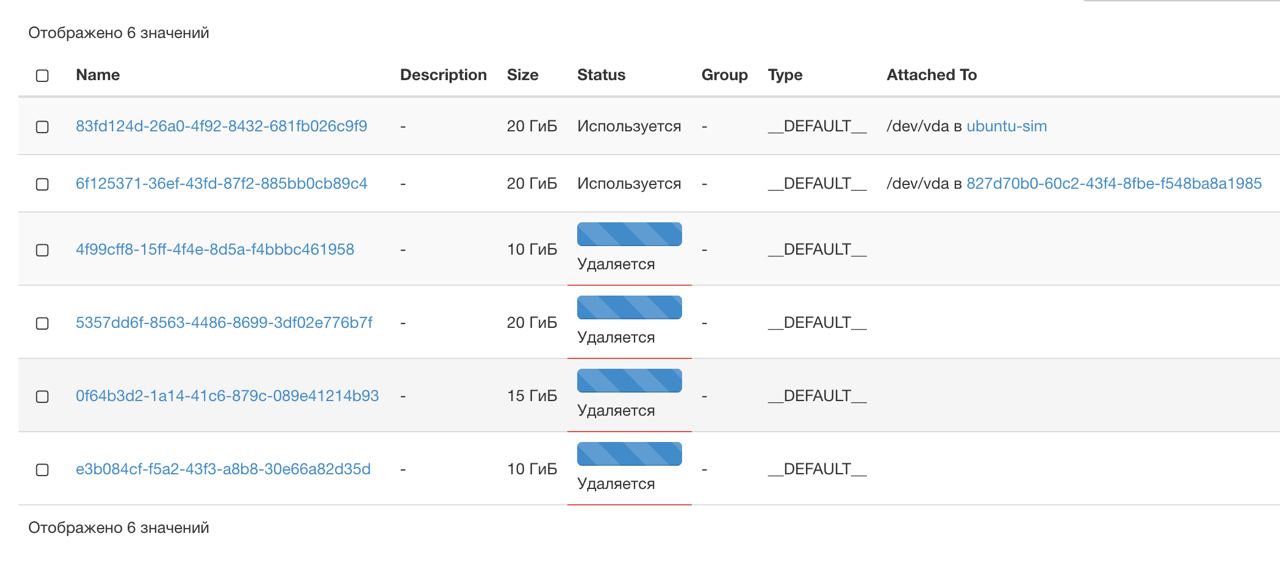Open the volume link 6f125371-36ef-43fd-87f2-885bb0cb89c4
The height and width of the screenshot is (563, 1280).
coord(221,183)
